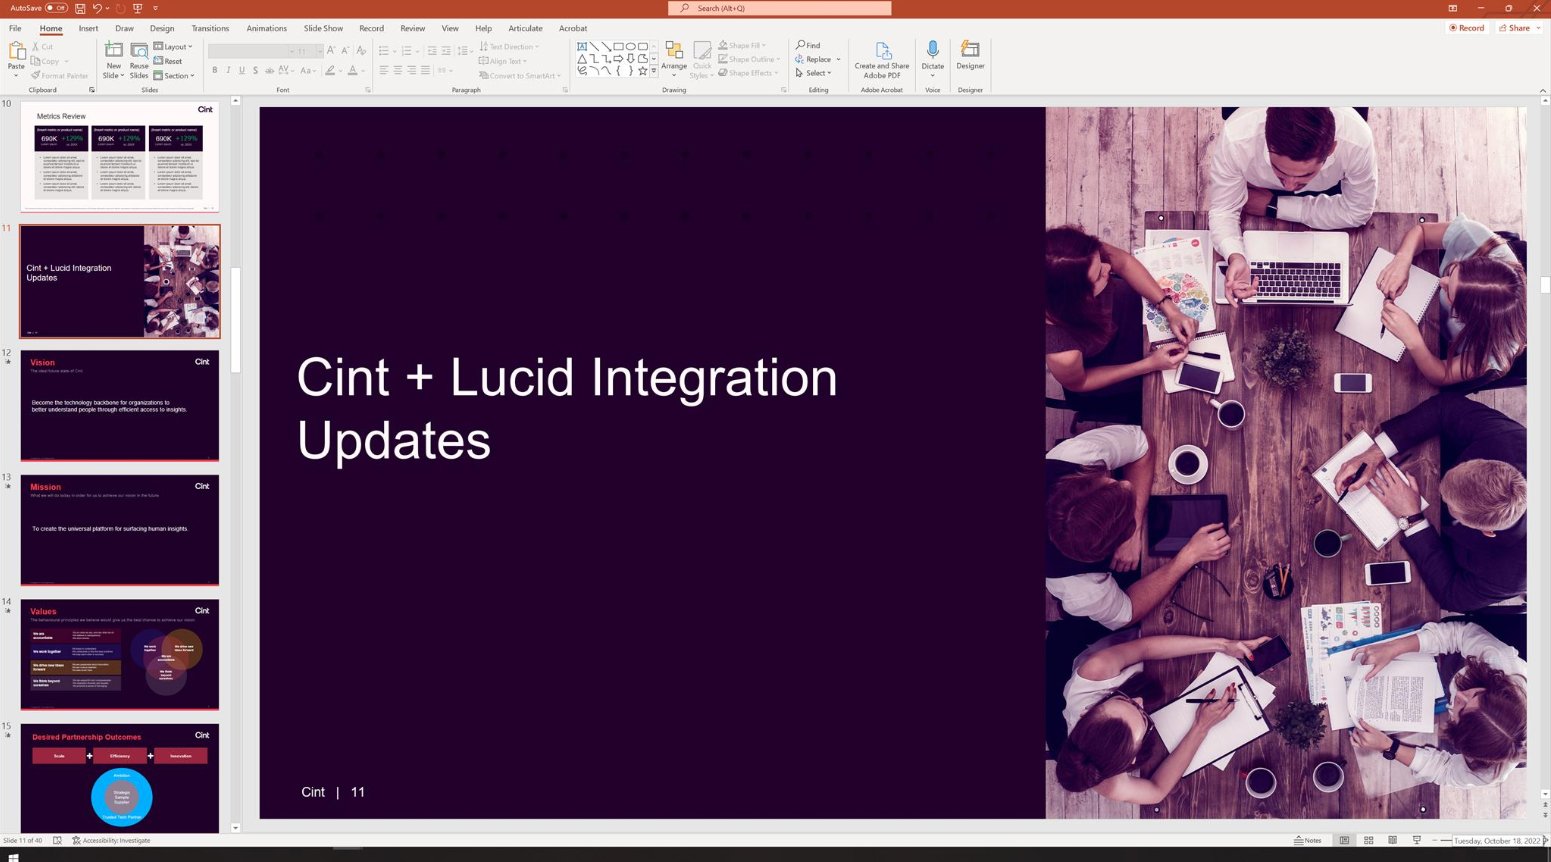Click the Record button at top right

1466,28
